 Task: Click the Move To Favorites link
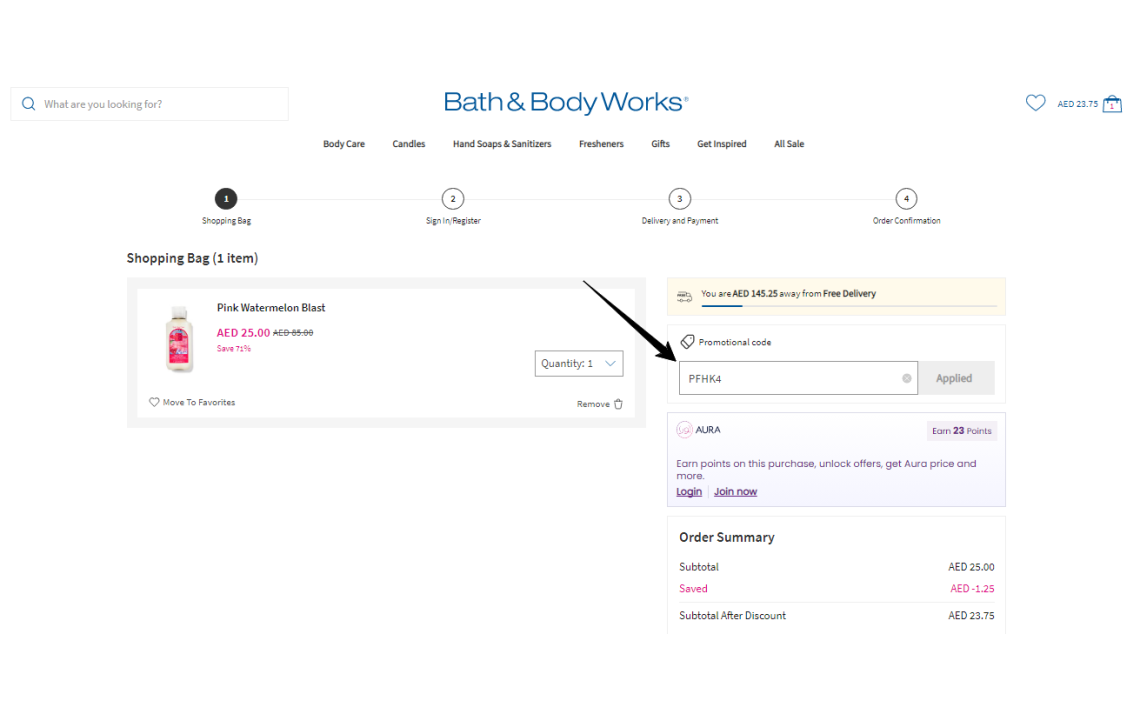click(x=198, y=402)
